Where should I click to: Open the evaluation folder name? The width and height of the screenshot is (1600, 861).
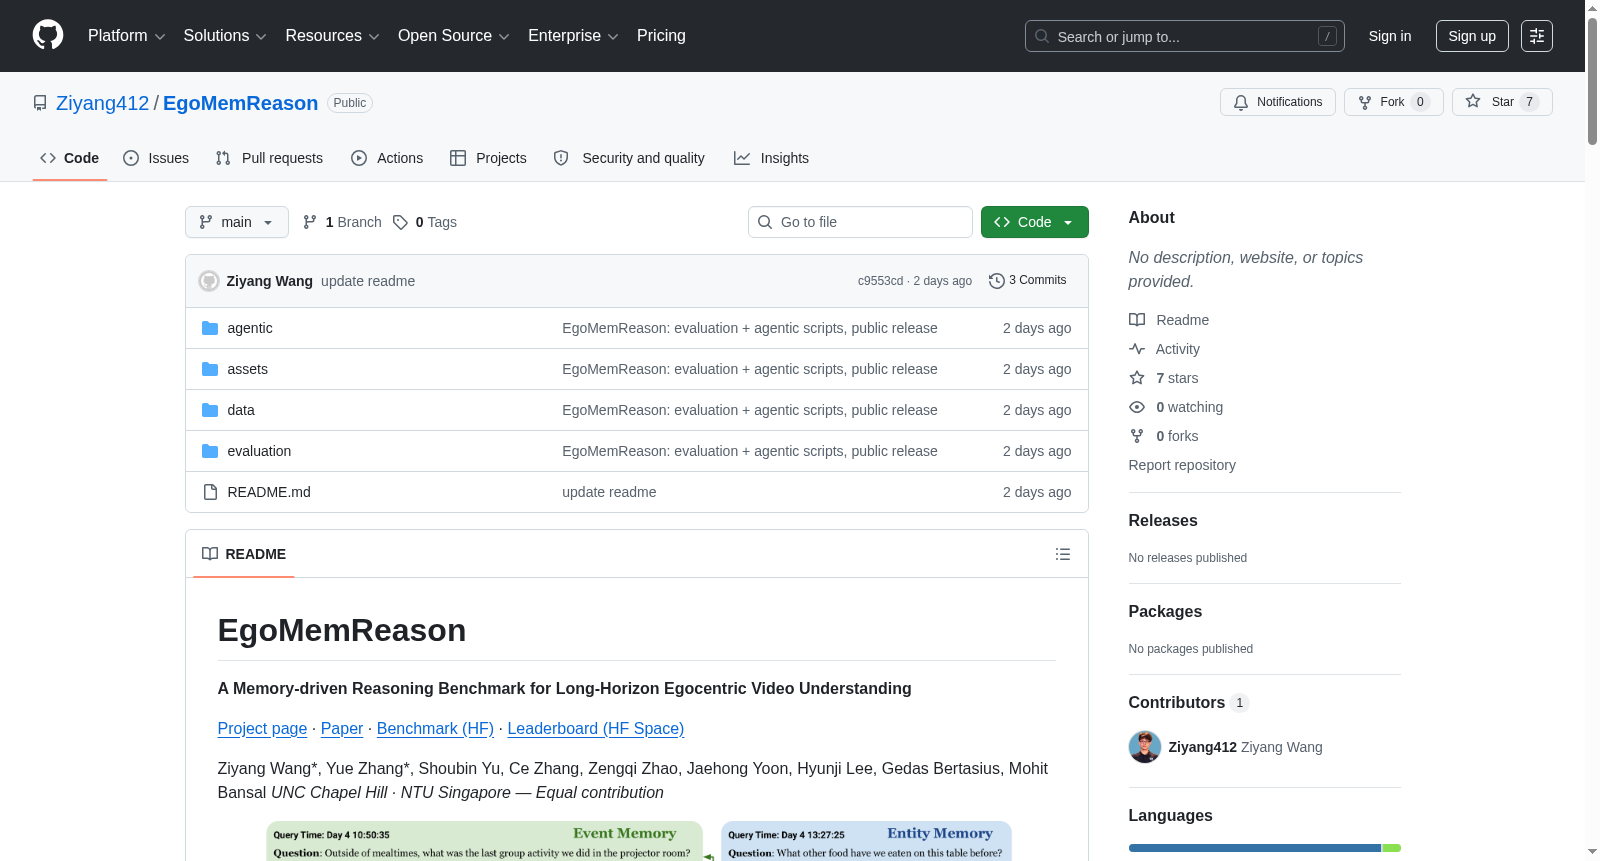tap(259, 451)
